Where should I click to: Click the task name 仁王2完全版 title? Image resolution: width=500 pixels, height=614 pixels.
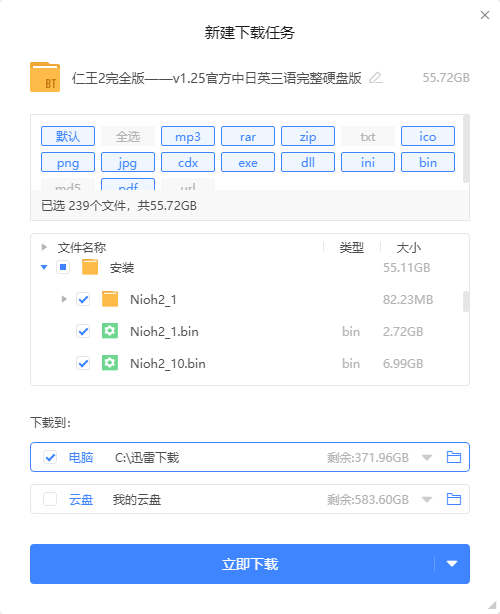click(x=216, y=78)
